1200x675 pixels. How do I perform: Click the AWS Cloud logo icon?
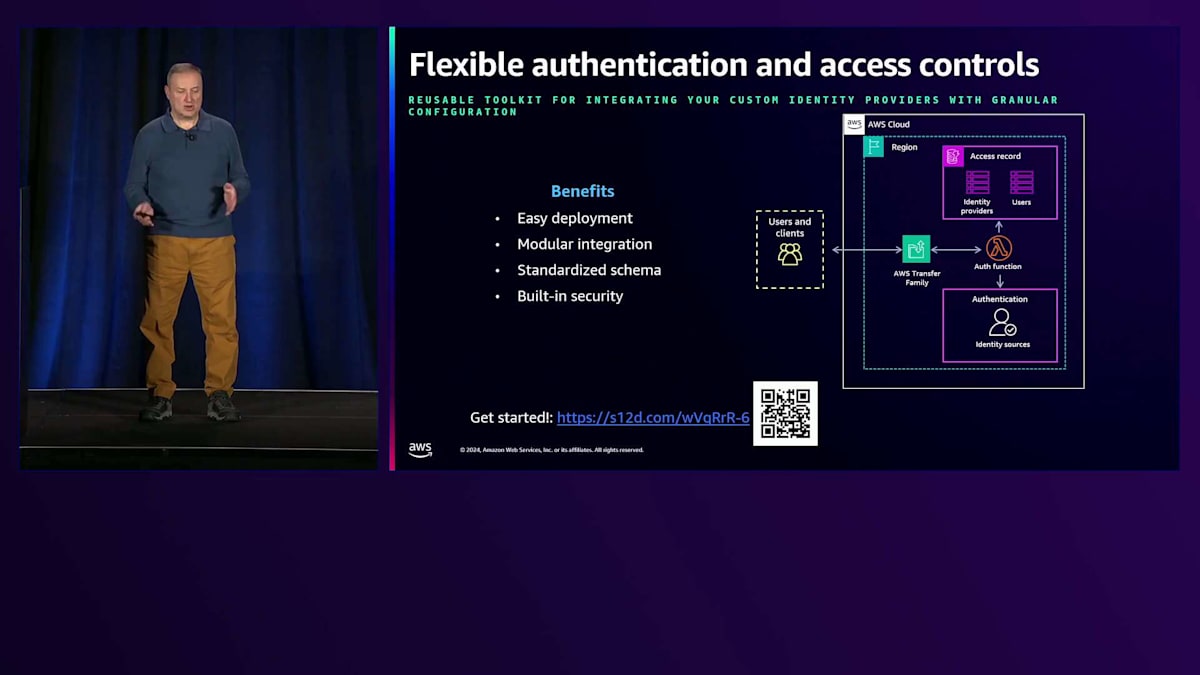(x=854, y=125)
